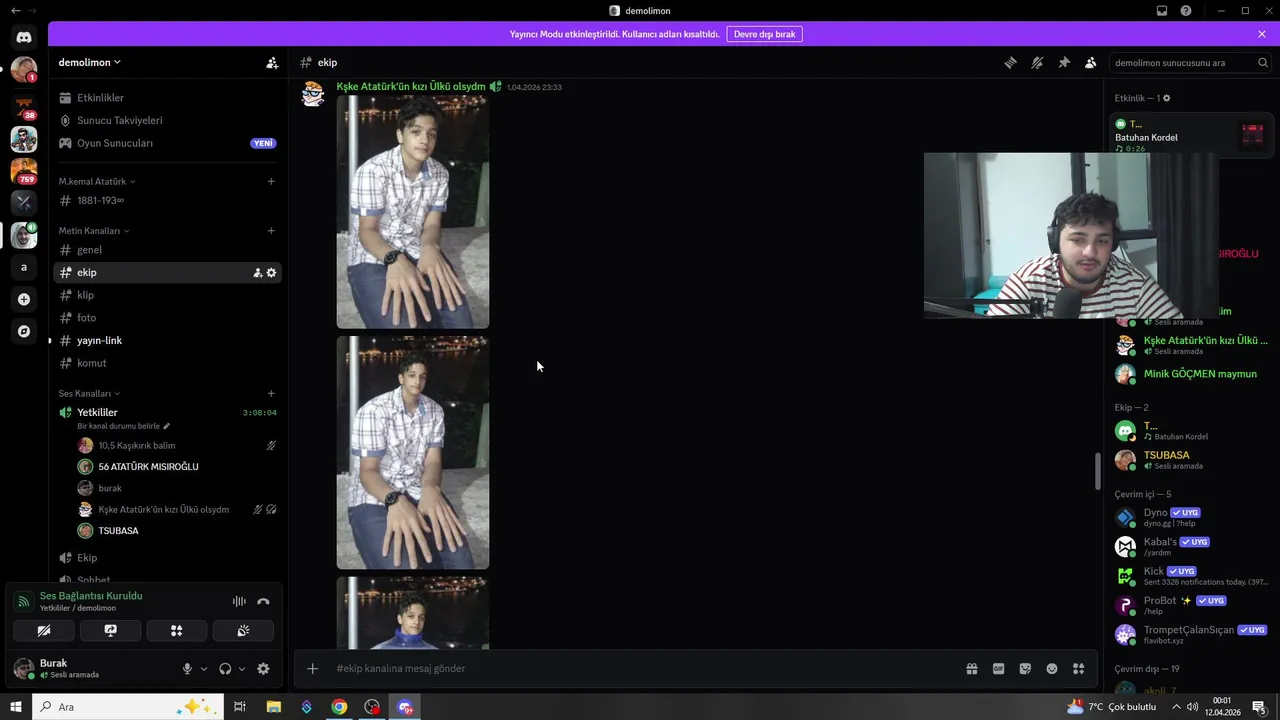
Task: Click the Add a Server plus icon
Action: (x=24, y=299)
